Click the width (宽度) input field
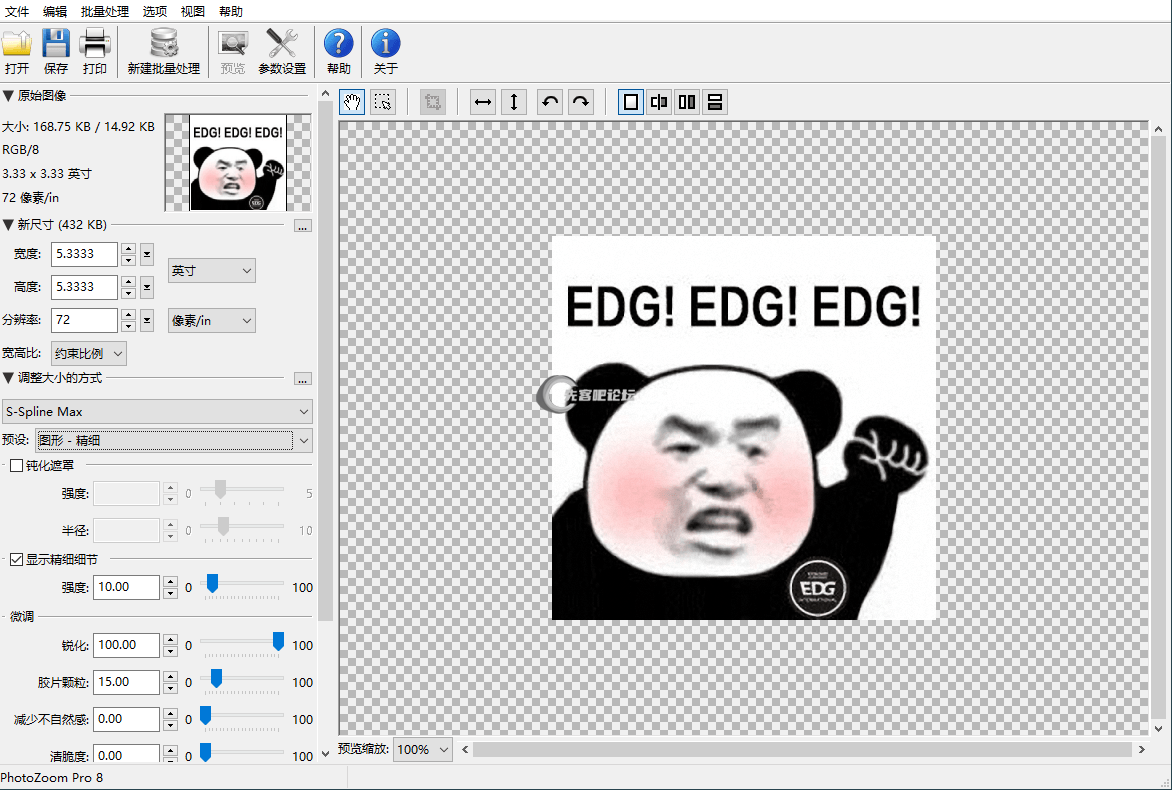 [84, 254]
